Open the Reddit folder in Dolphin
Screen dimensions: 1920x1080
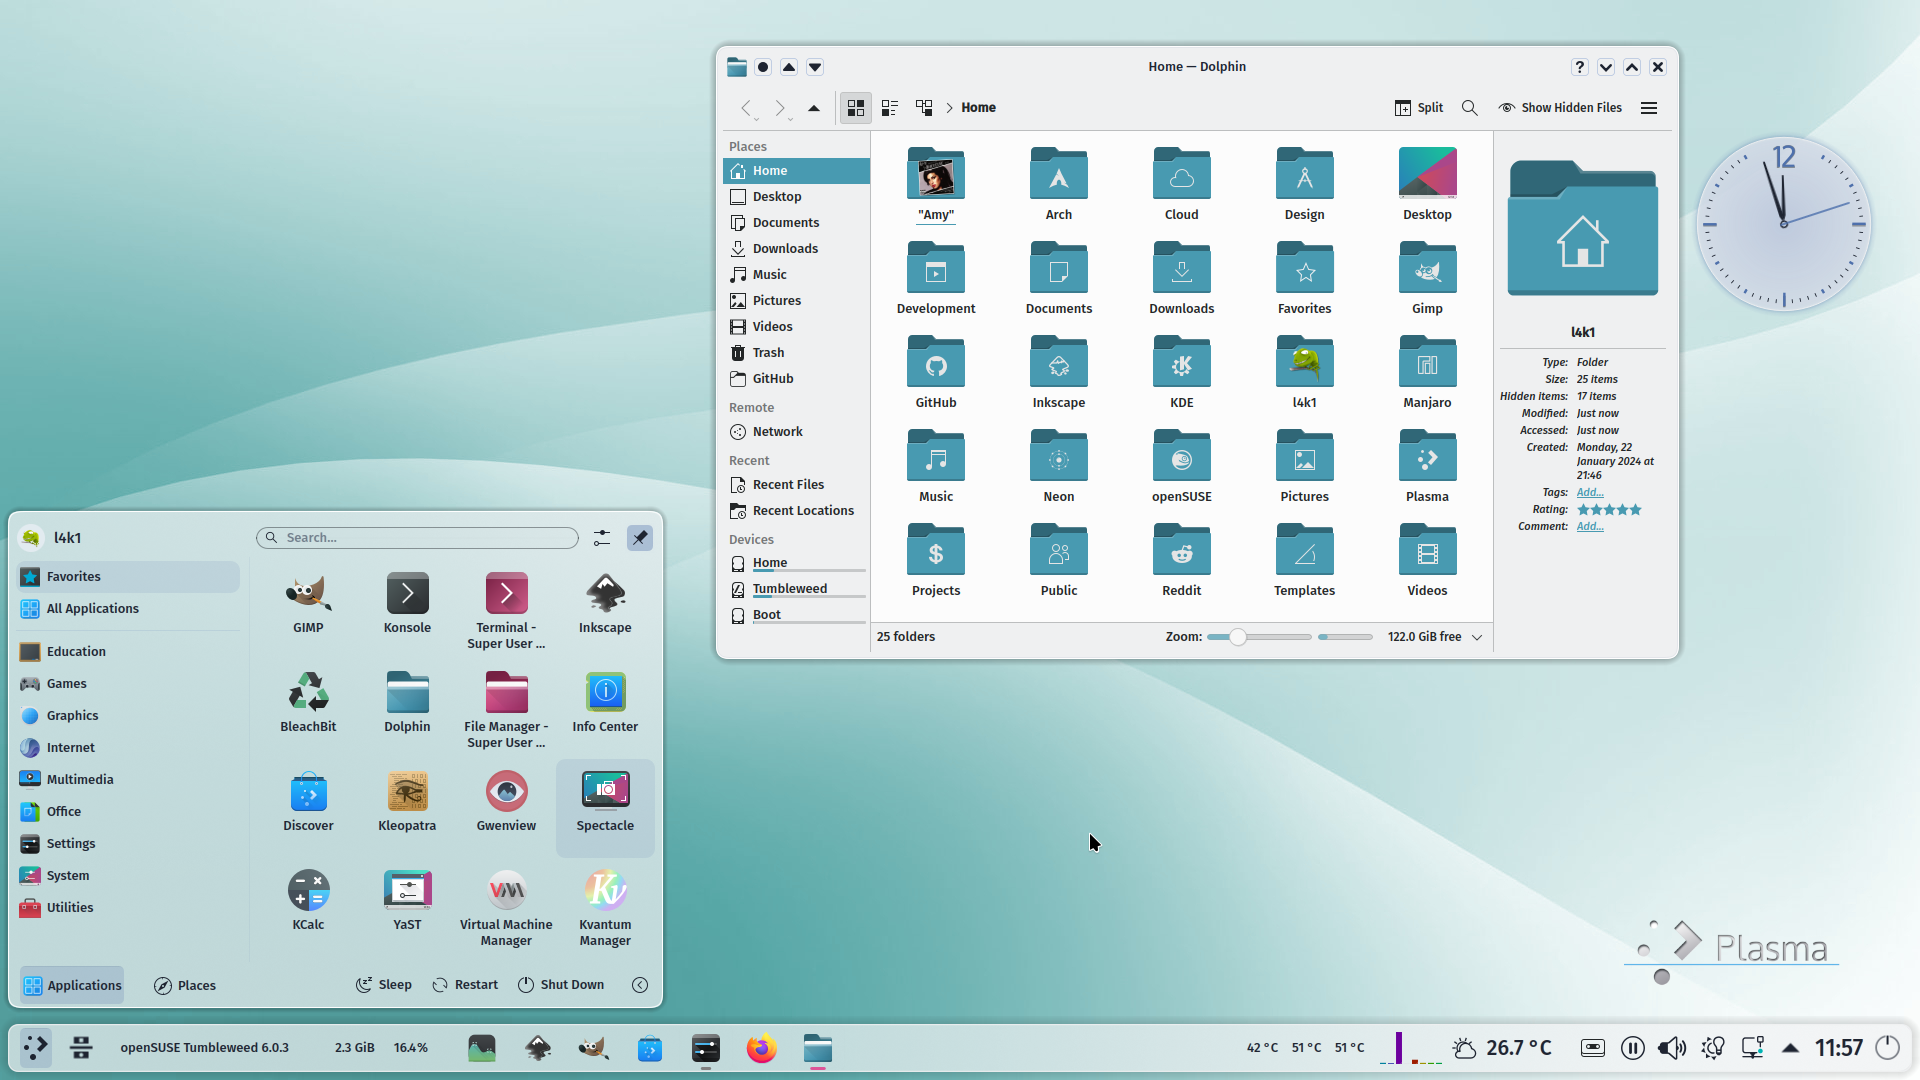(x=1182, y=561)
